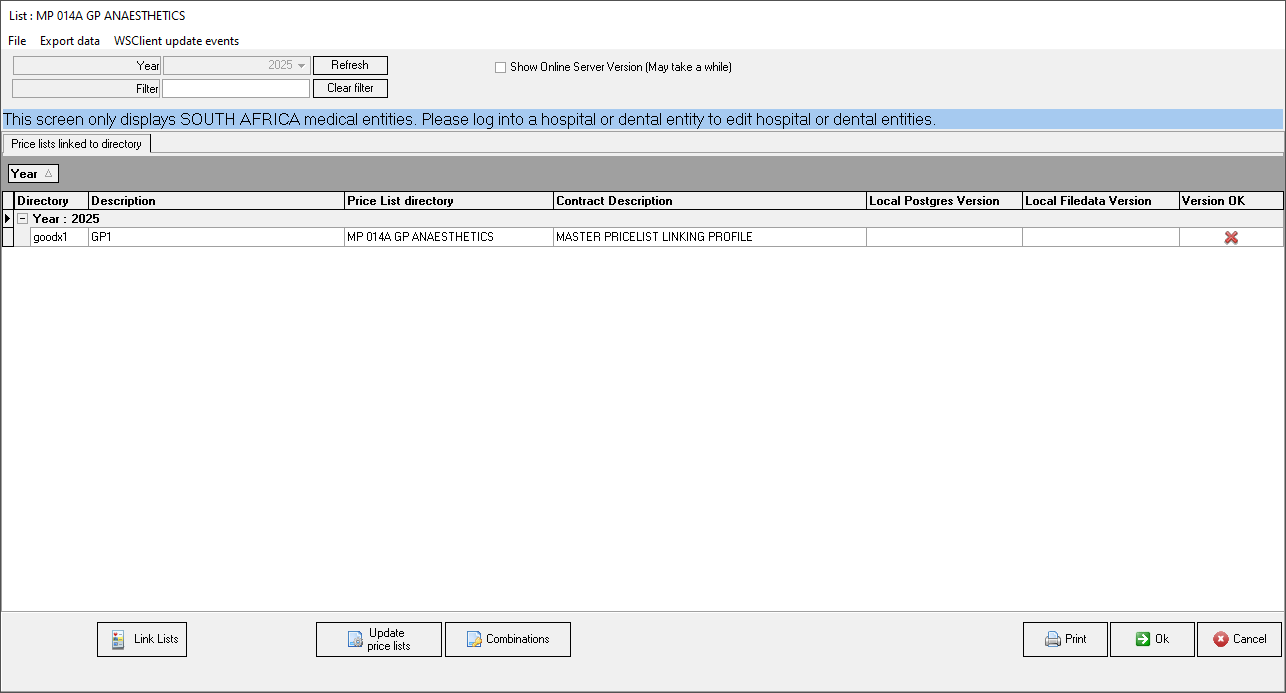This screenshot has height=693, width=1286.
Task: Open WSClient update events menu
Action: click(176, 41)
